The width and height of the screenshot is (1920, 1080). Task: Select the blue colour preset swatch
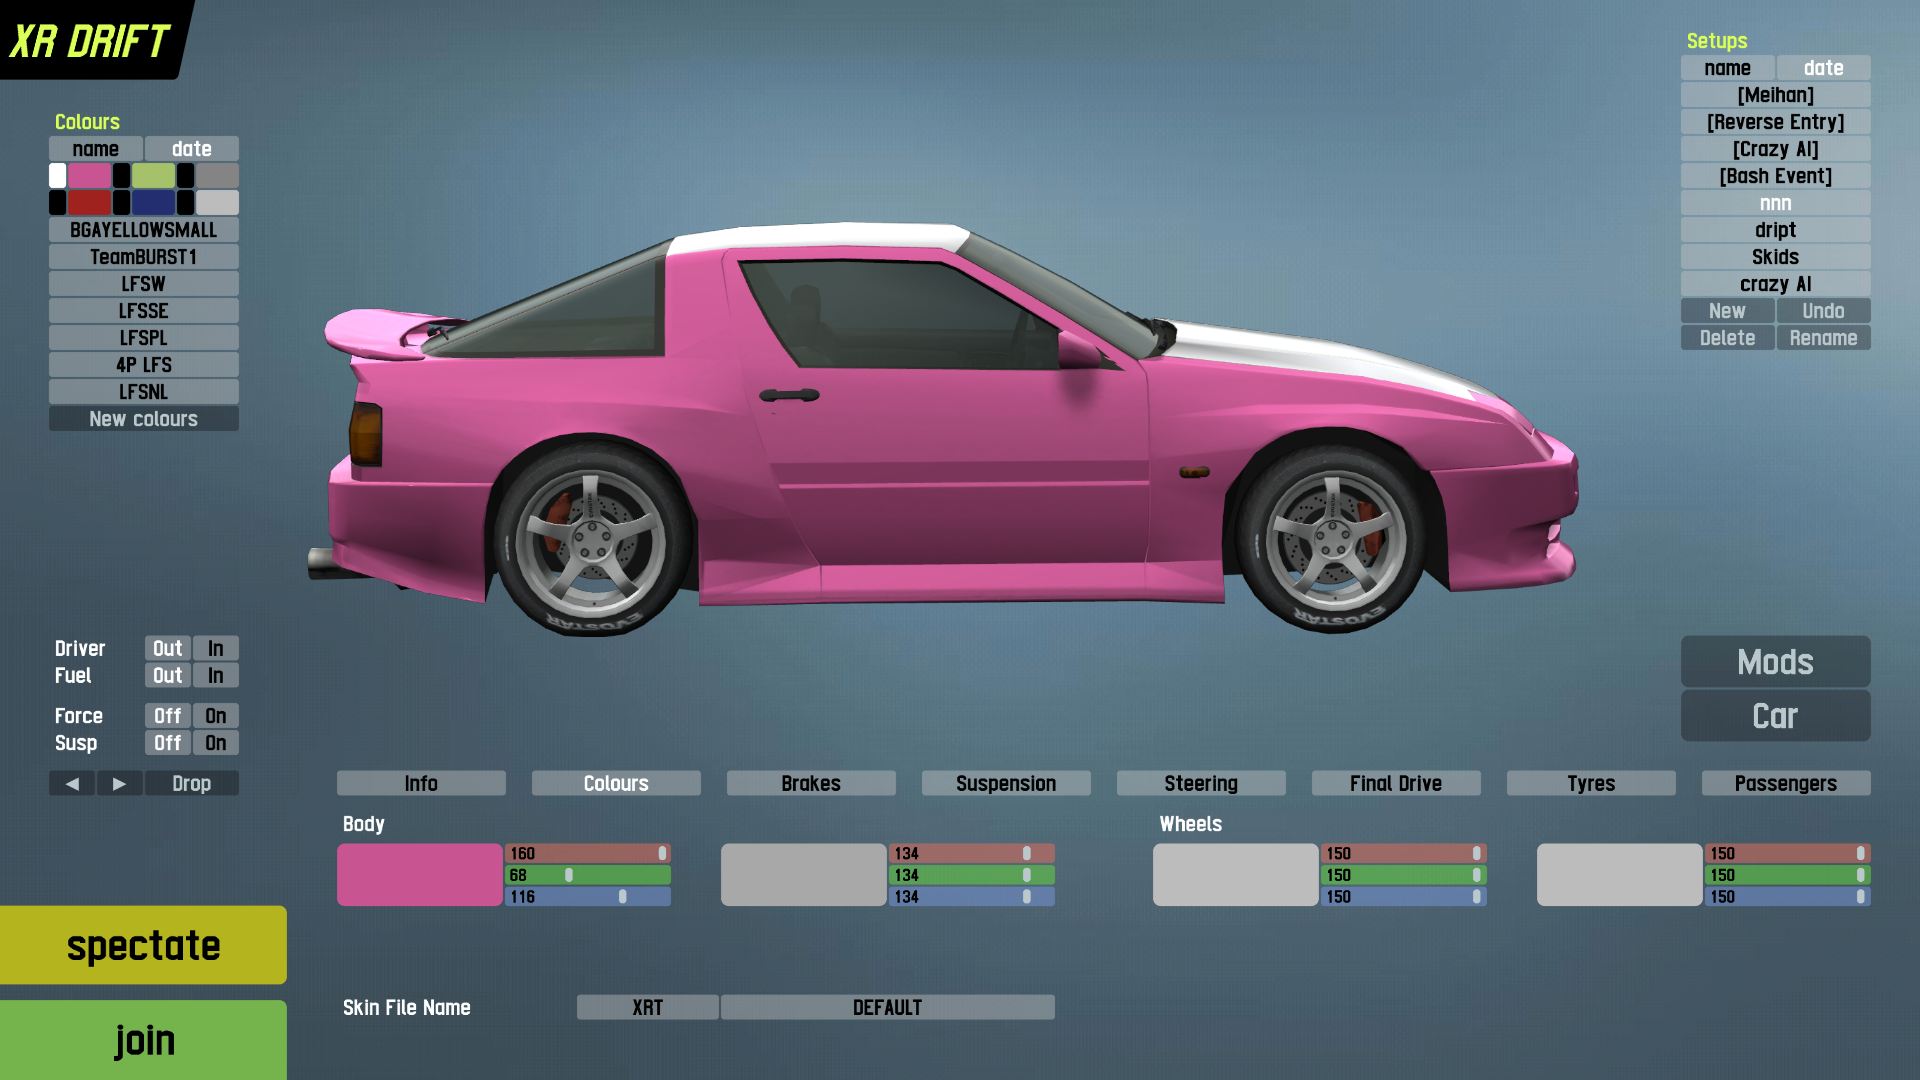pyautogui.click(x=153, y=203)
